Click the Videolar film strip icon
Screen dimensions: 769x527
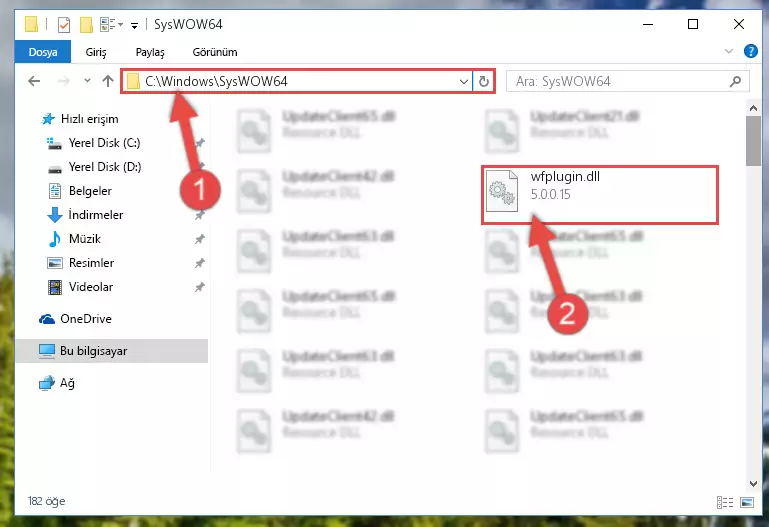point(54,287)
